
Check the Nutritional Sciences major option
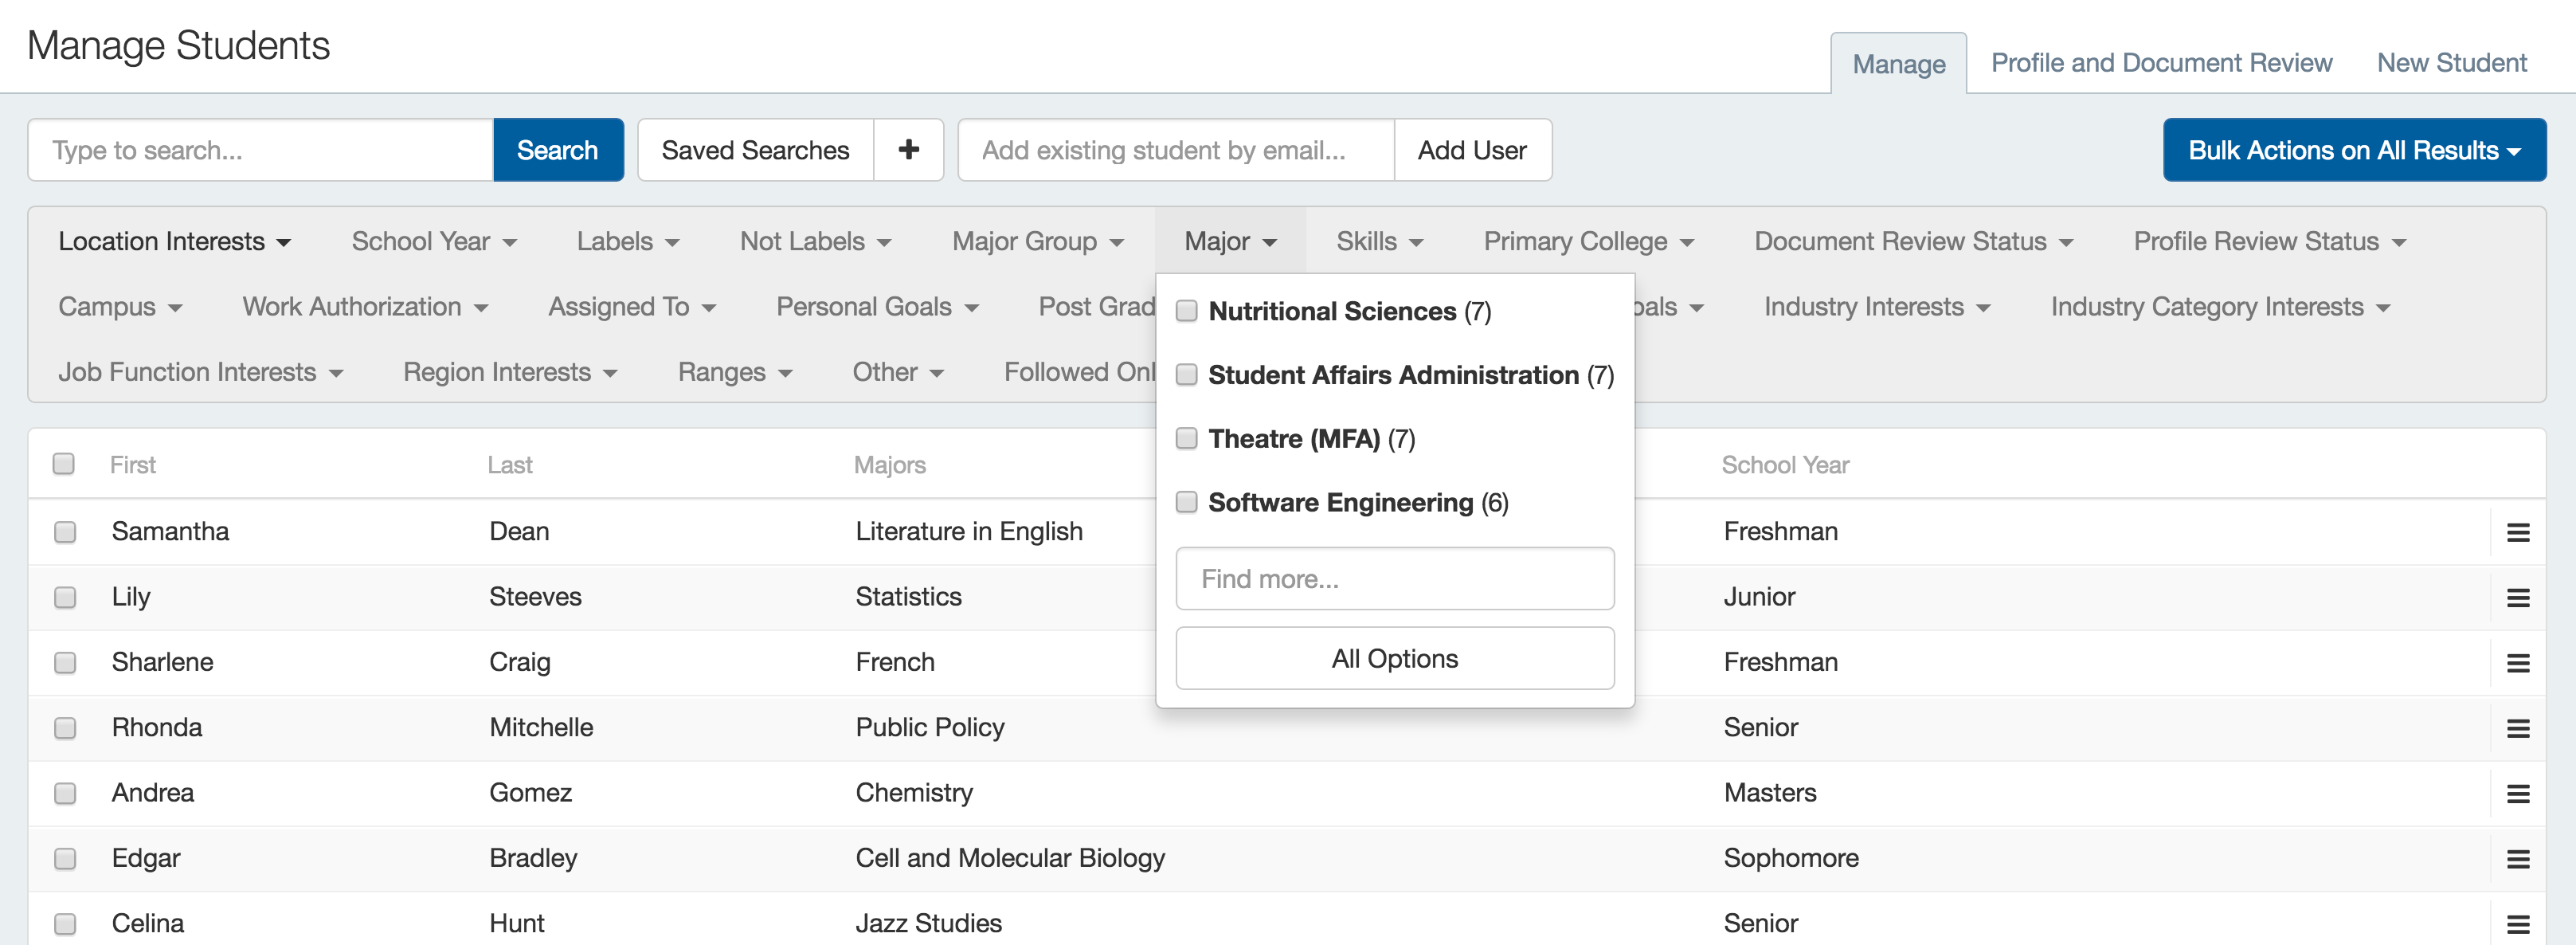[1186, 311]
